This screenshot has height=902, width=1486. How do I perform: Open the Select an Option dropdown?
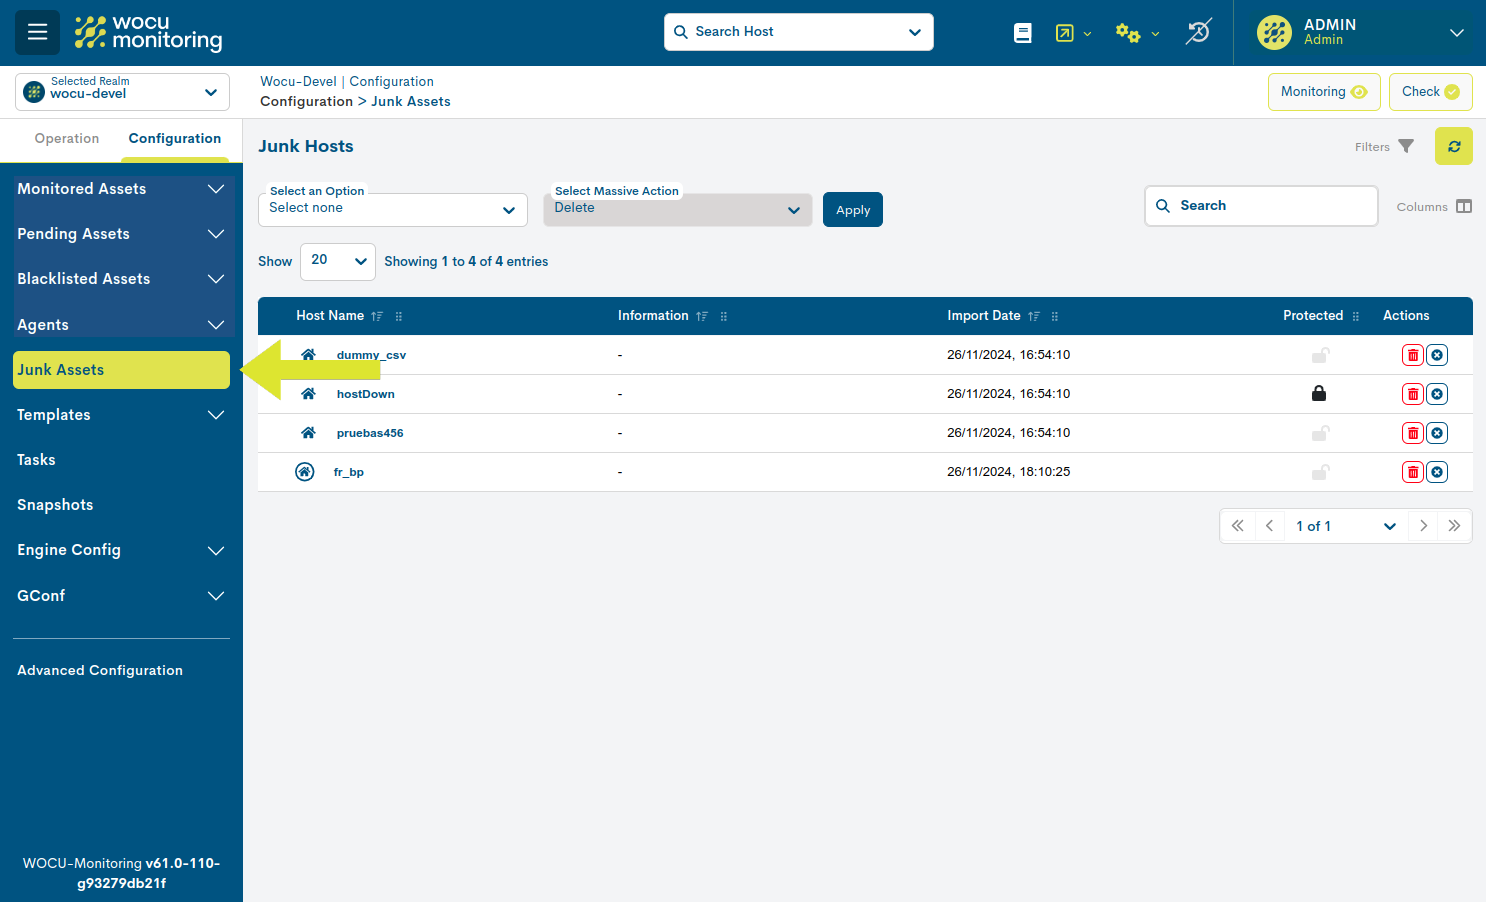(x=393, y=209)
